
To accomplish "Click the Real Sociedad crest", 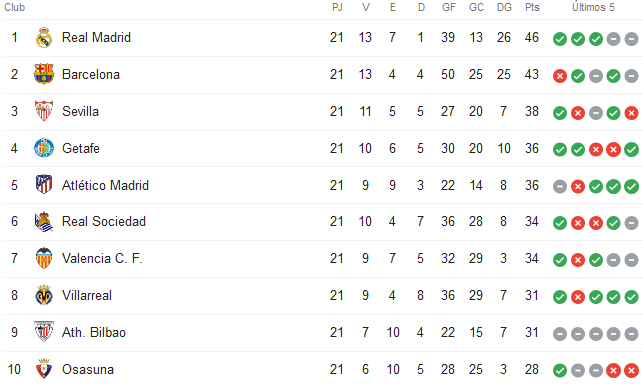I will [44, 221].
